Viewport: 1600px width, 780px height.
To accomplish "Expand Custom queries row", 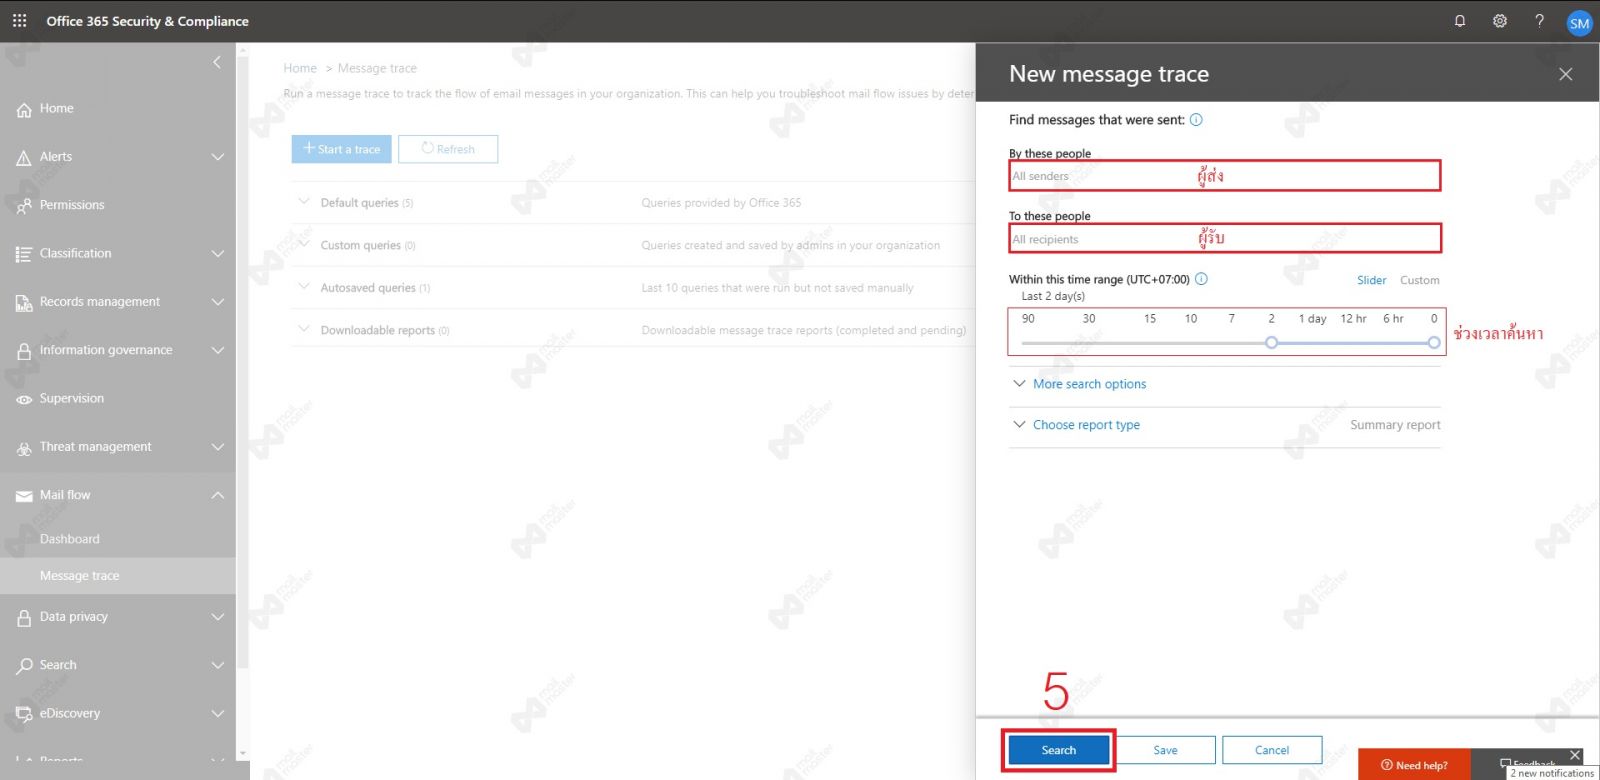I will point(304,244).
